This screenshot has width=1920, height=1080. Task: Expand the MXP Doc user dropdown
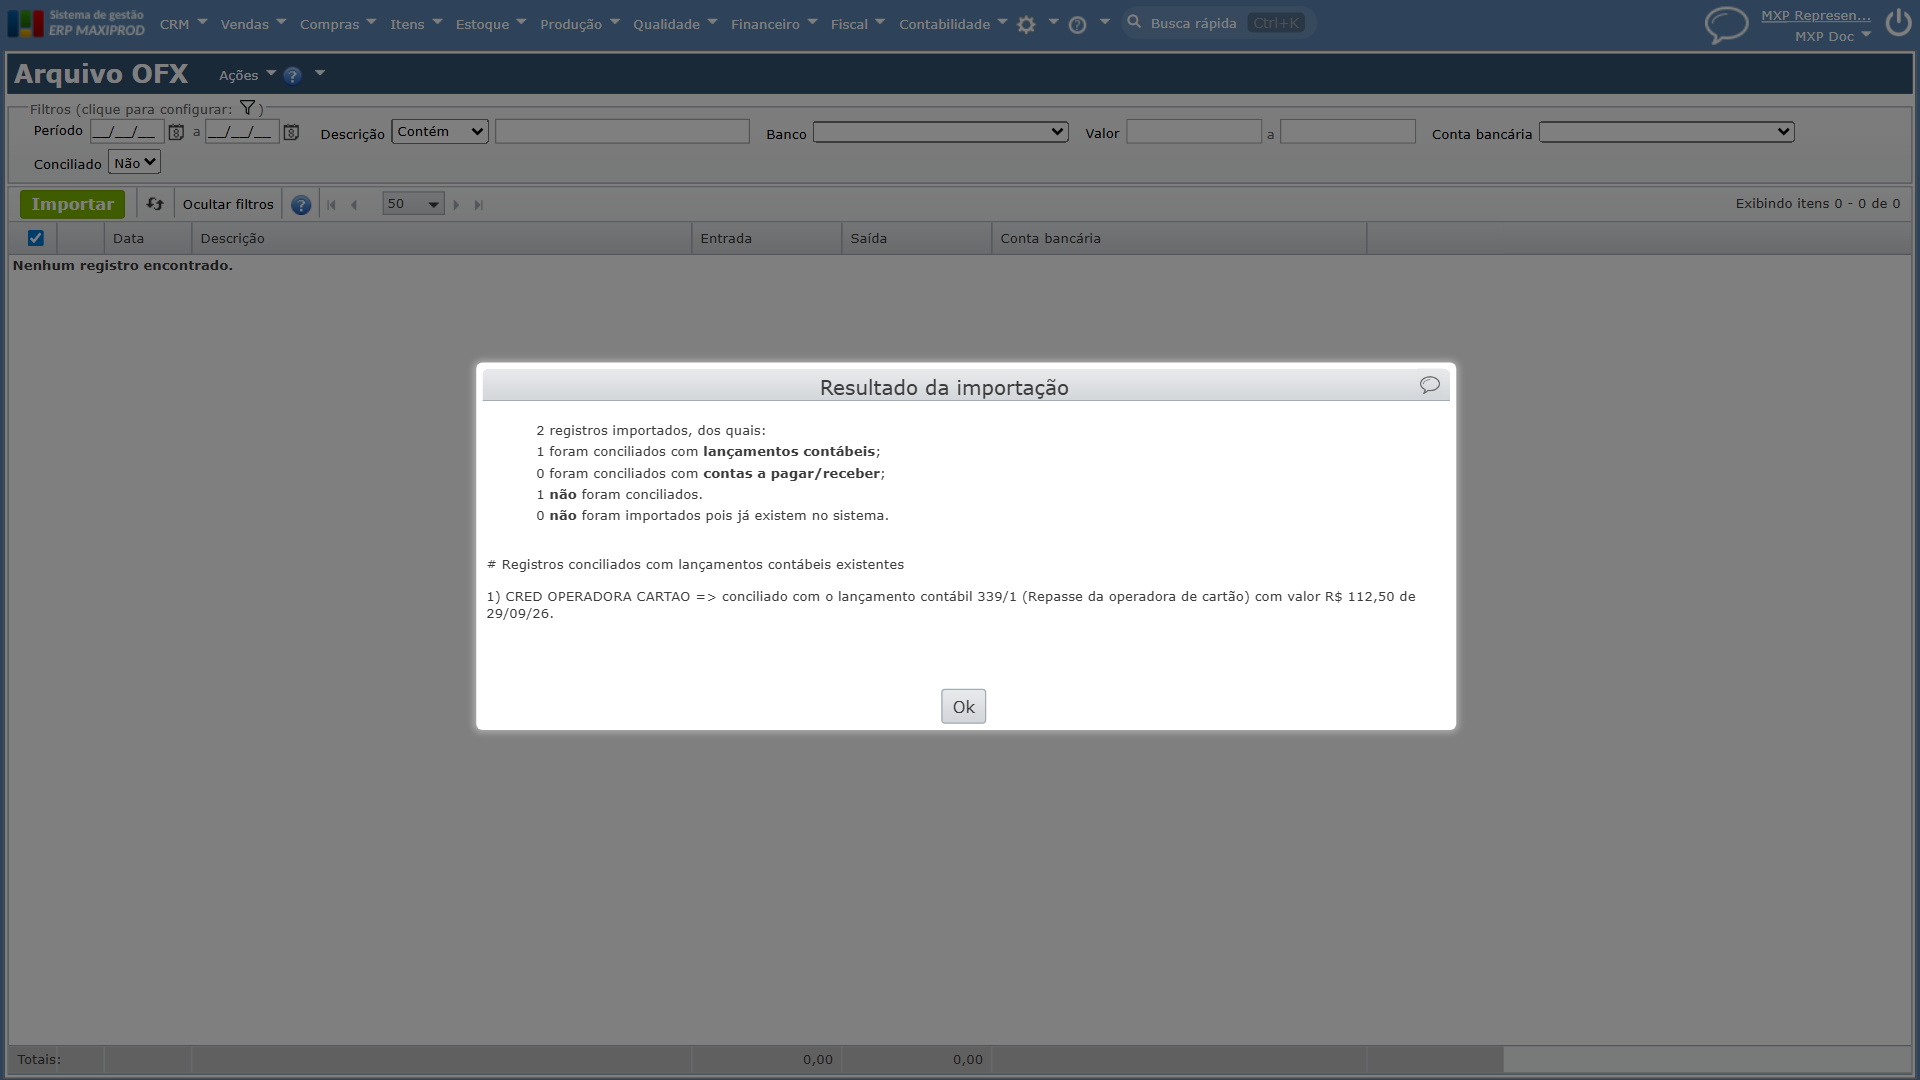pos(1833,36)
